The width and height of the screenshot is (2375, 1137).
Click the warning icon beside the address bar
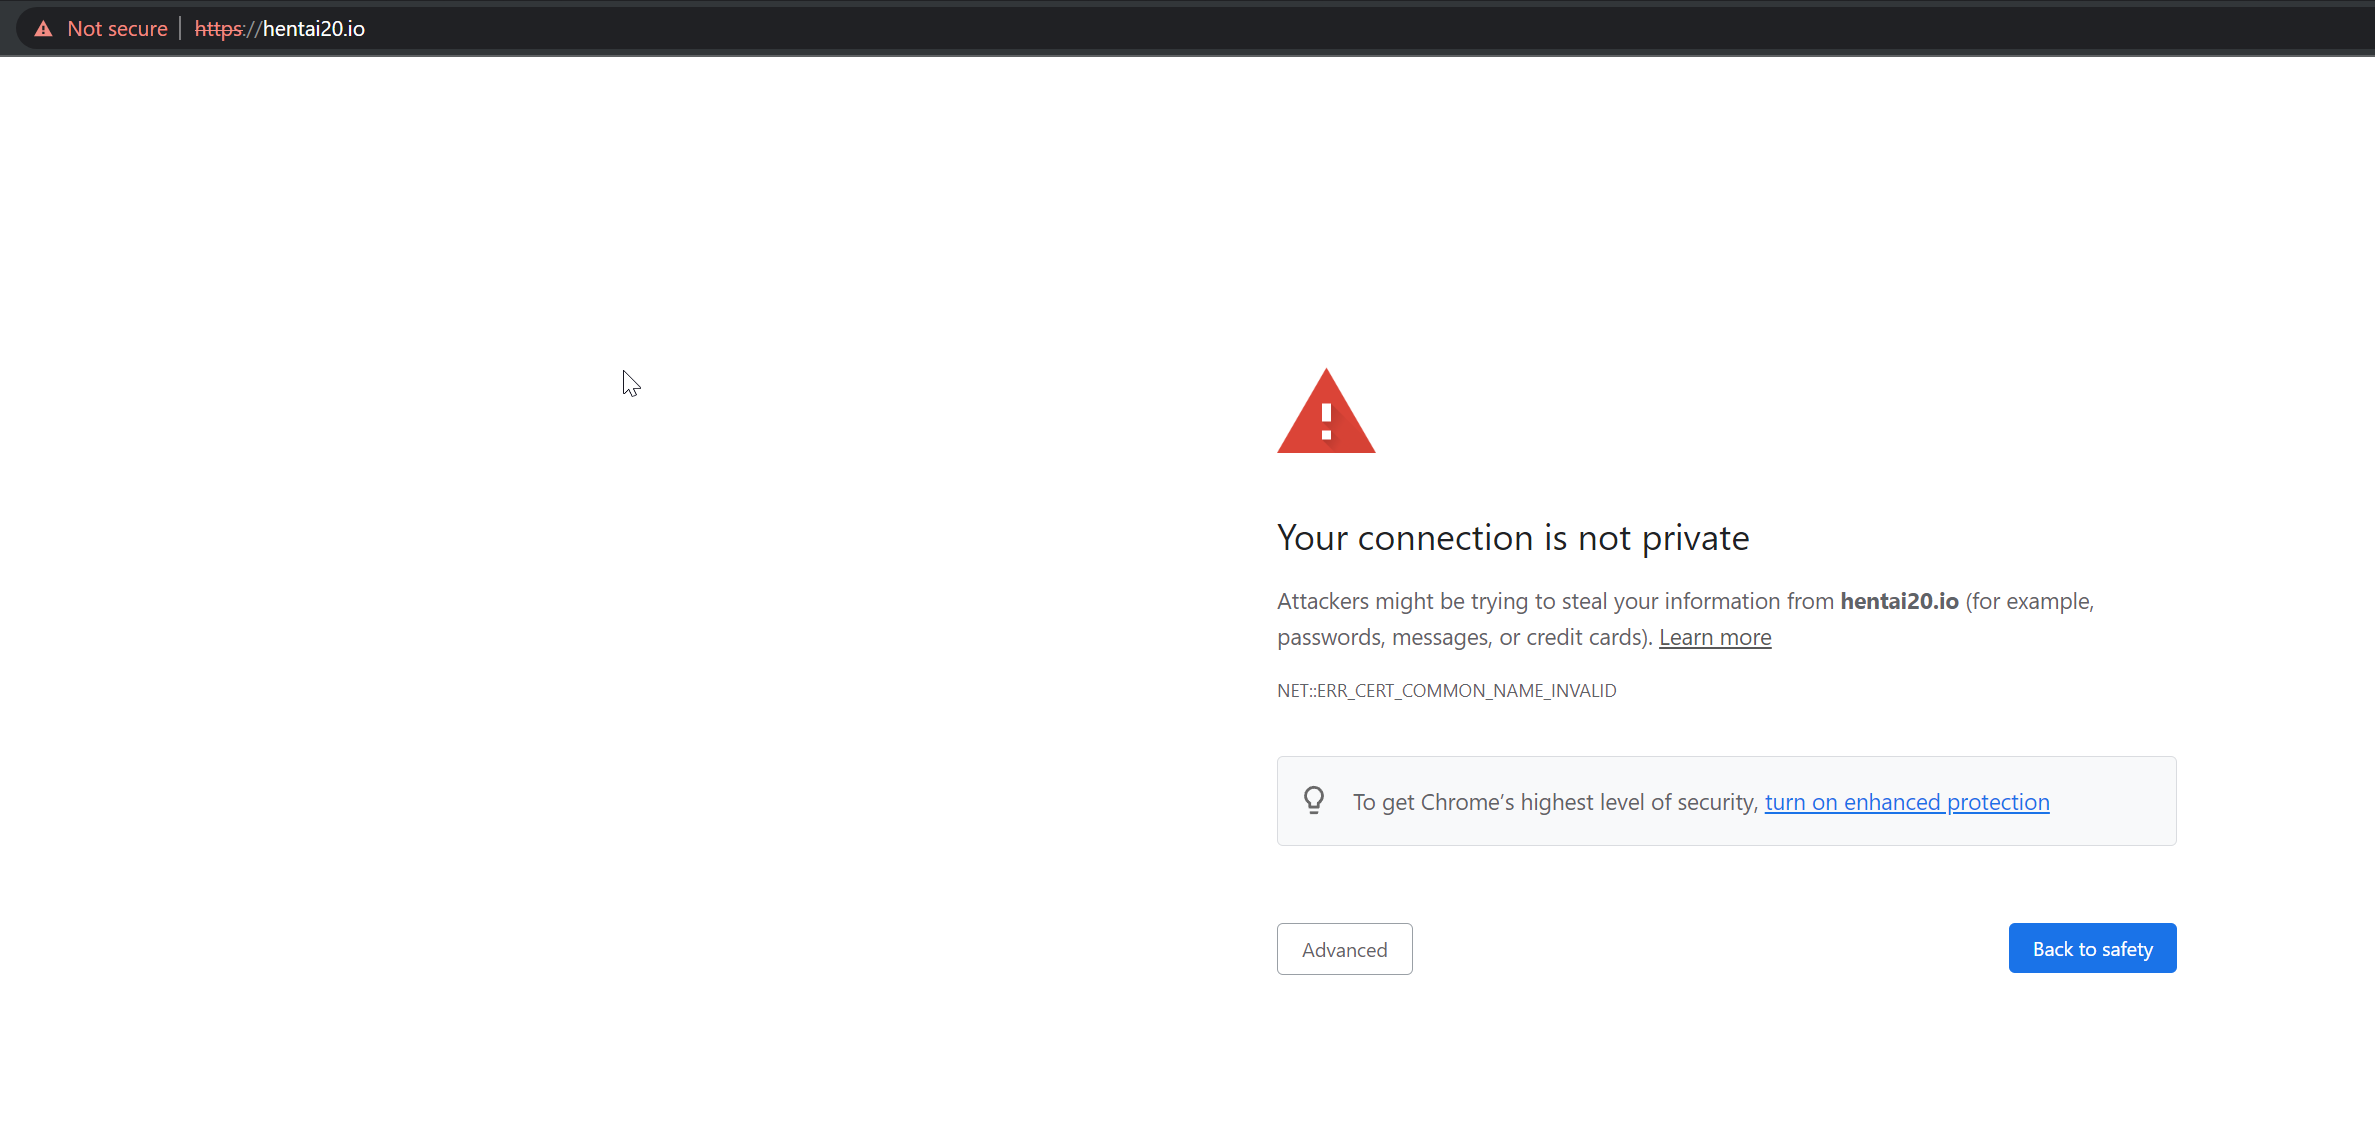[43, 28]
